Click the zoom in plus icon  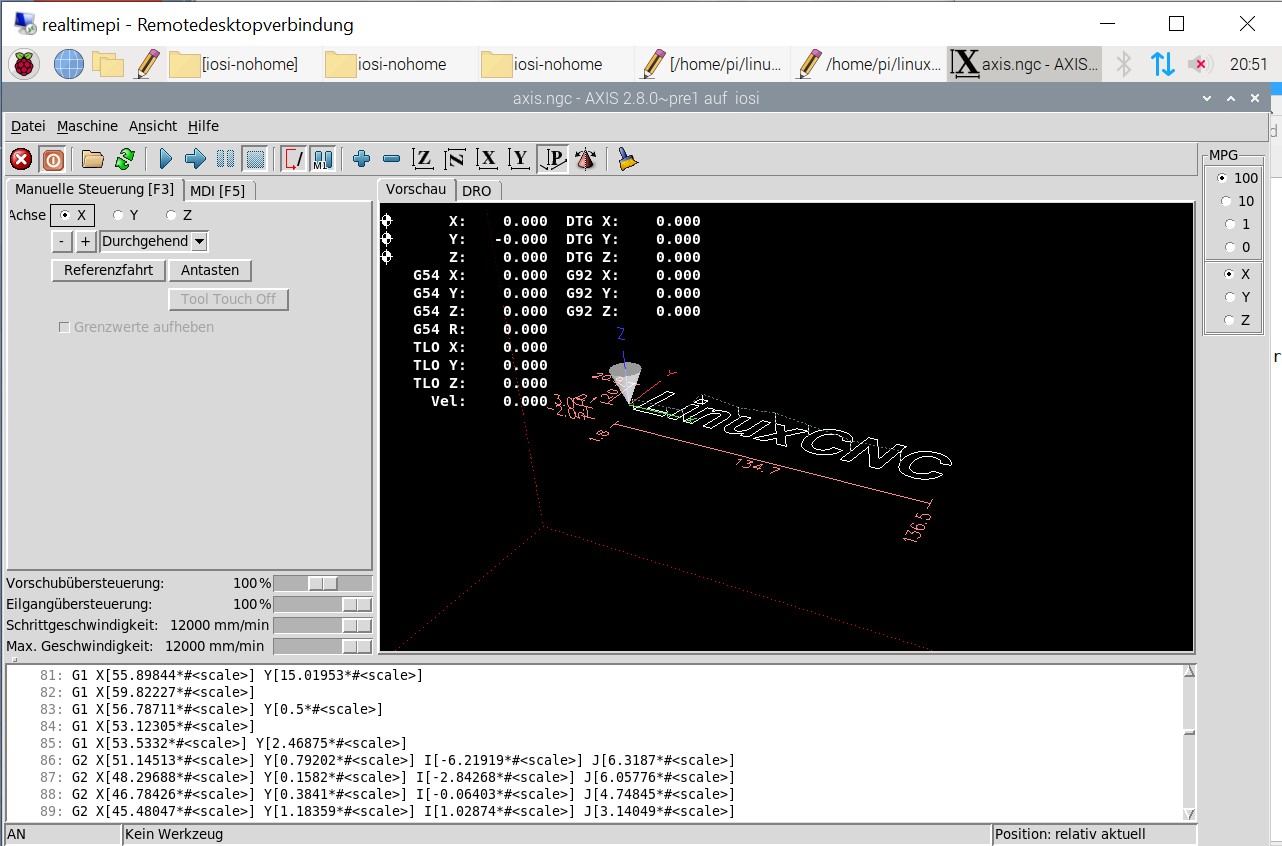362,159
